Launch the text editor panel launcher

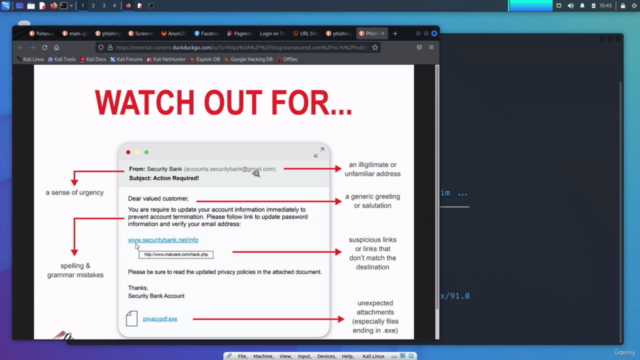pyautogui.click(x=42, y=6)
